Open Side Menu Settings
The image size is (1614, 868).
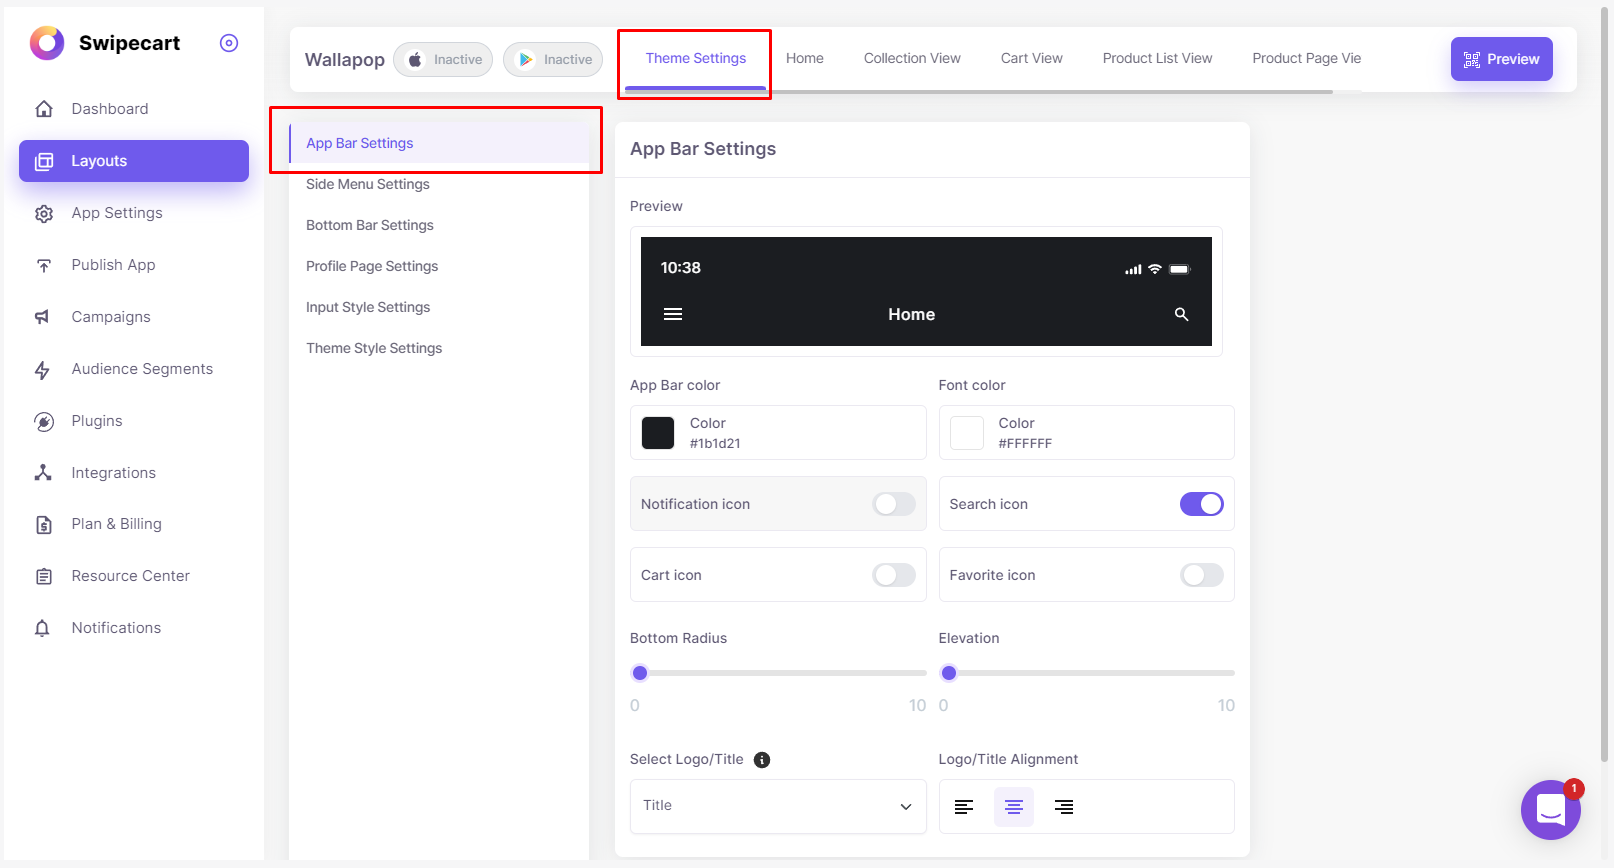[368, 184]
